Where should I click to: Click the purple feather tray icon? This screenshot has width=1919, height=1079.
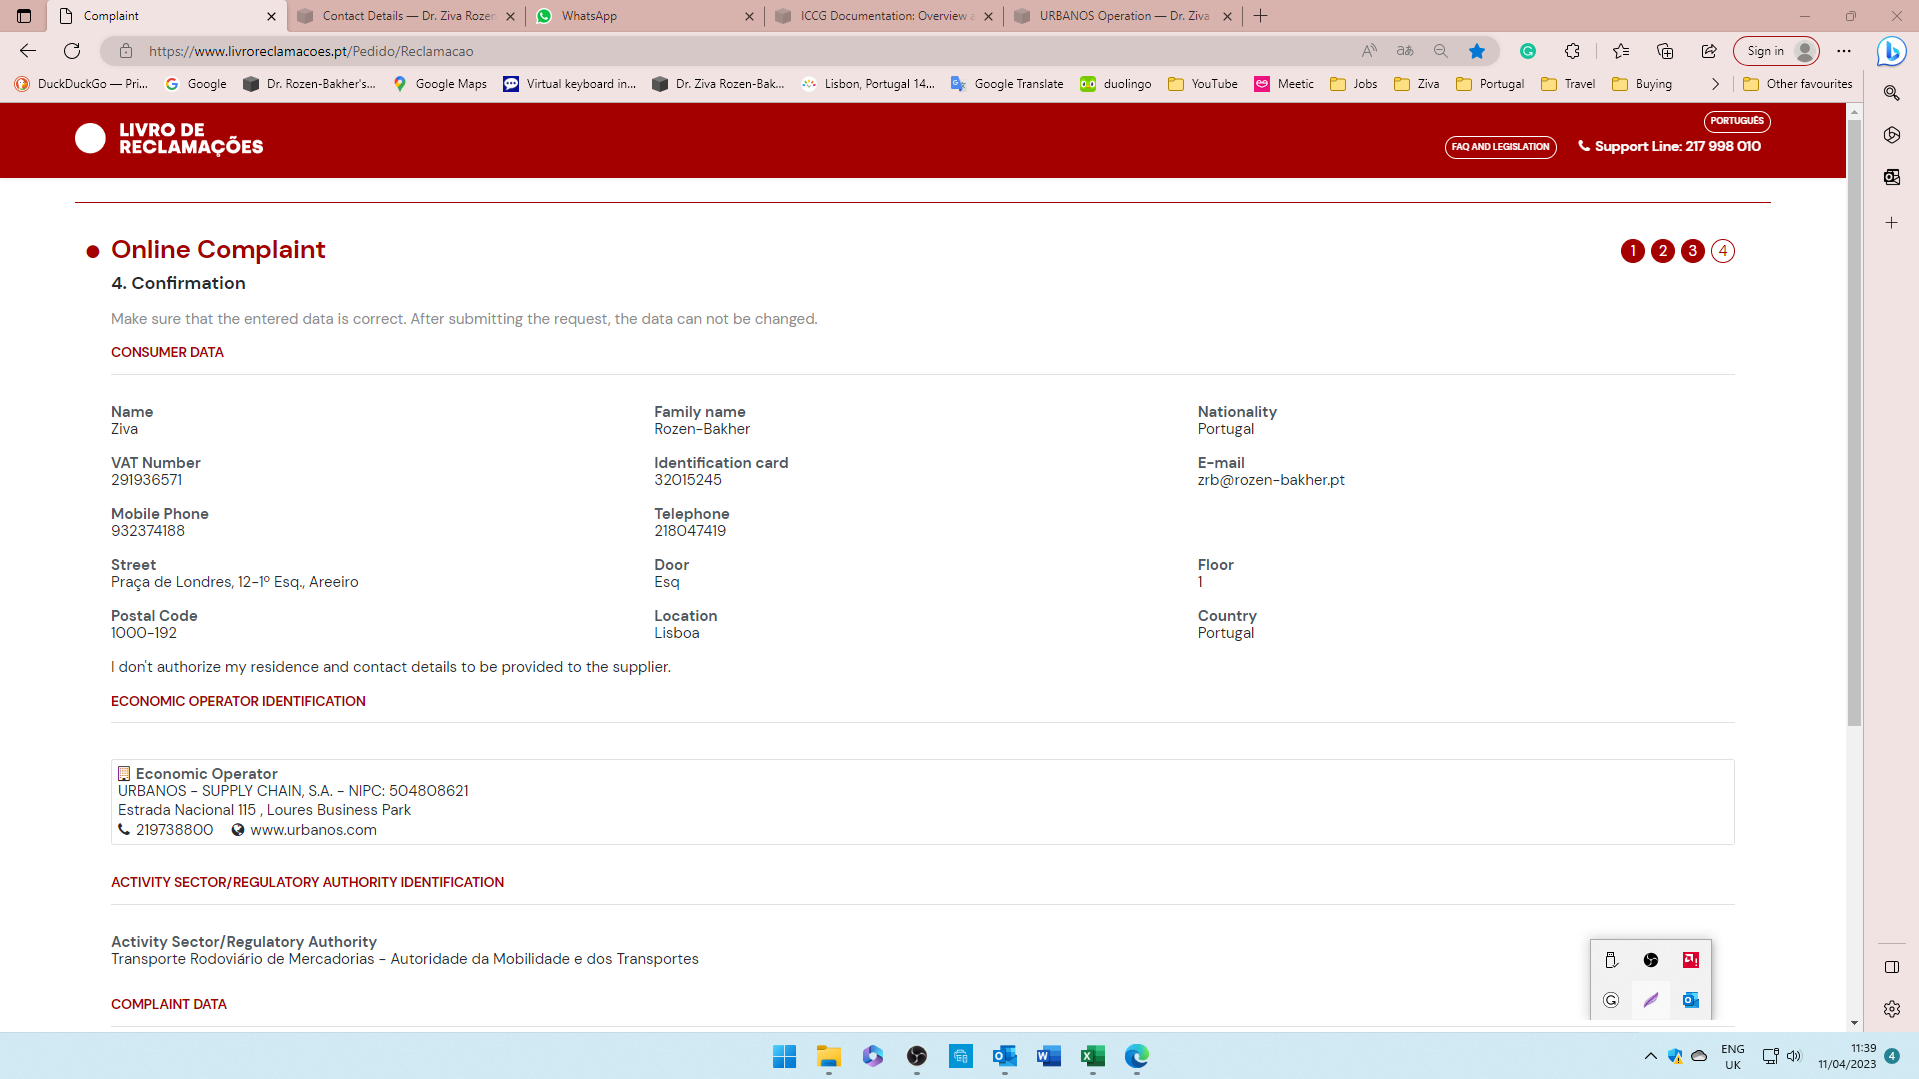click(1651, 1000)
